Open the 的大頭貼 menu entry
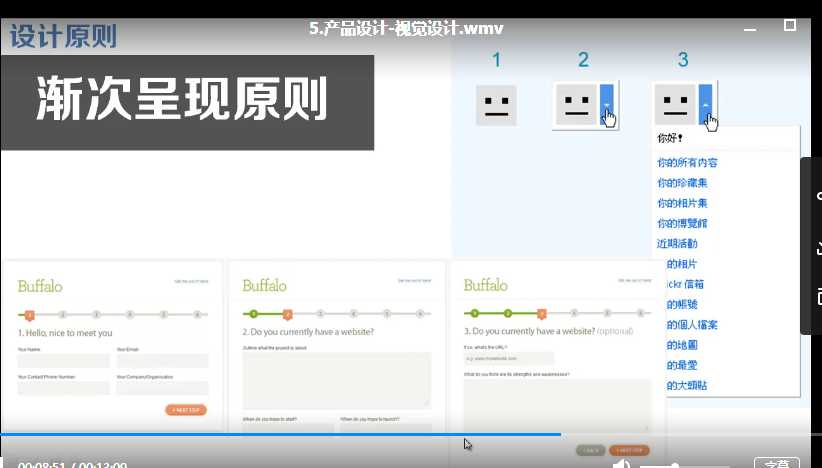The width and height of the screenshot is (822, 468). tap(687, 386)
